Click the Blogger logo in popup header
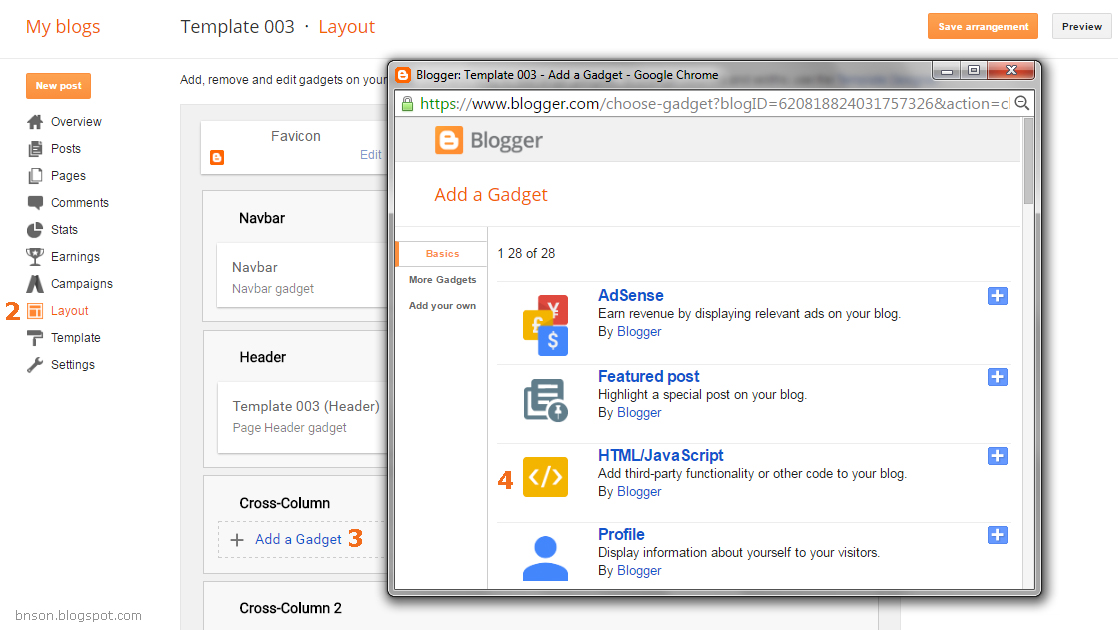 488,140
